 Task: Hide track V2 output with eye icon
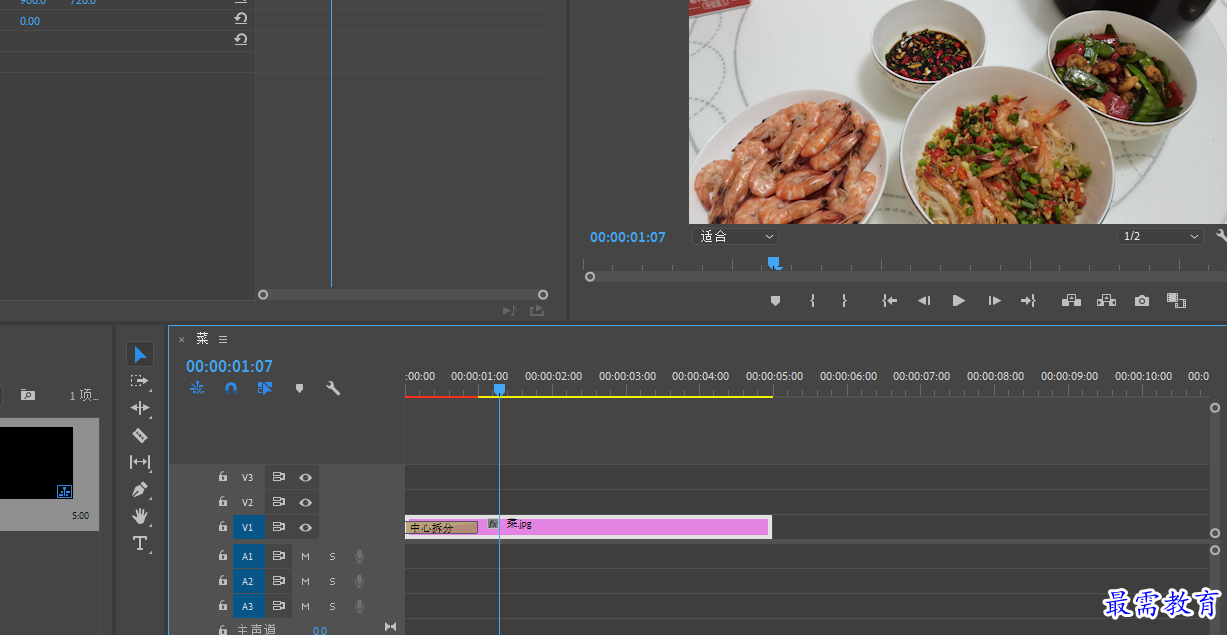[x=306, y=502]
